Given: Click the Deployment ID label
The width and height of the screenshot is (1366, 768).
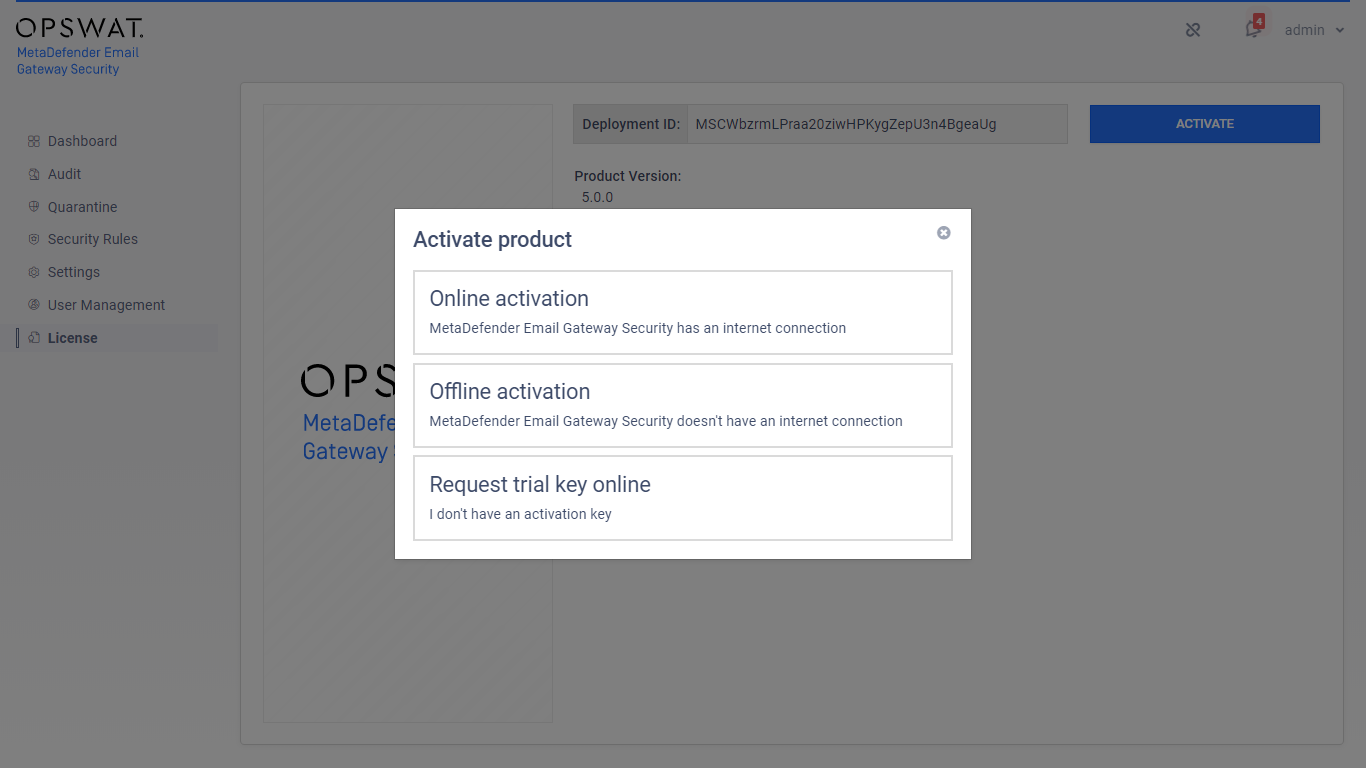Looking at the screenshot, I should [631, 124].
